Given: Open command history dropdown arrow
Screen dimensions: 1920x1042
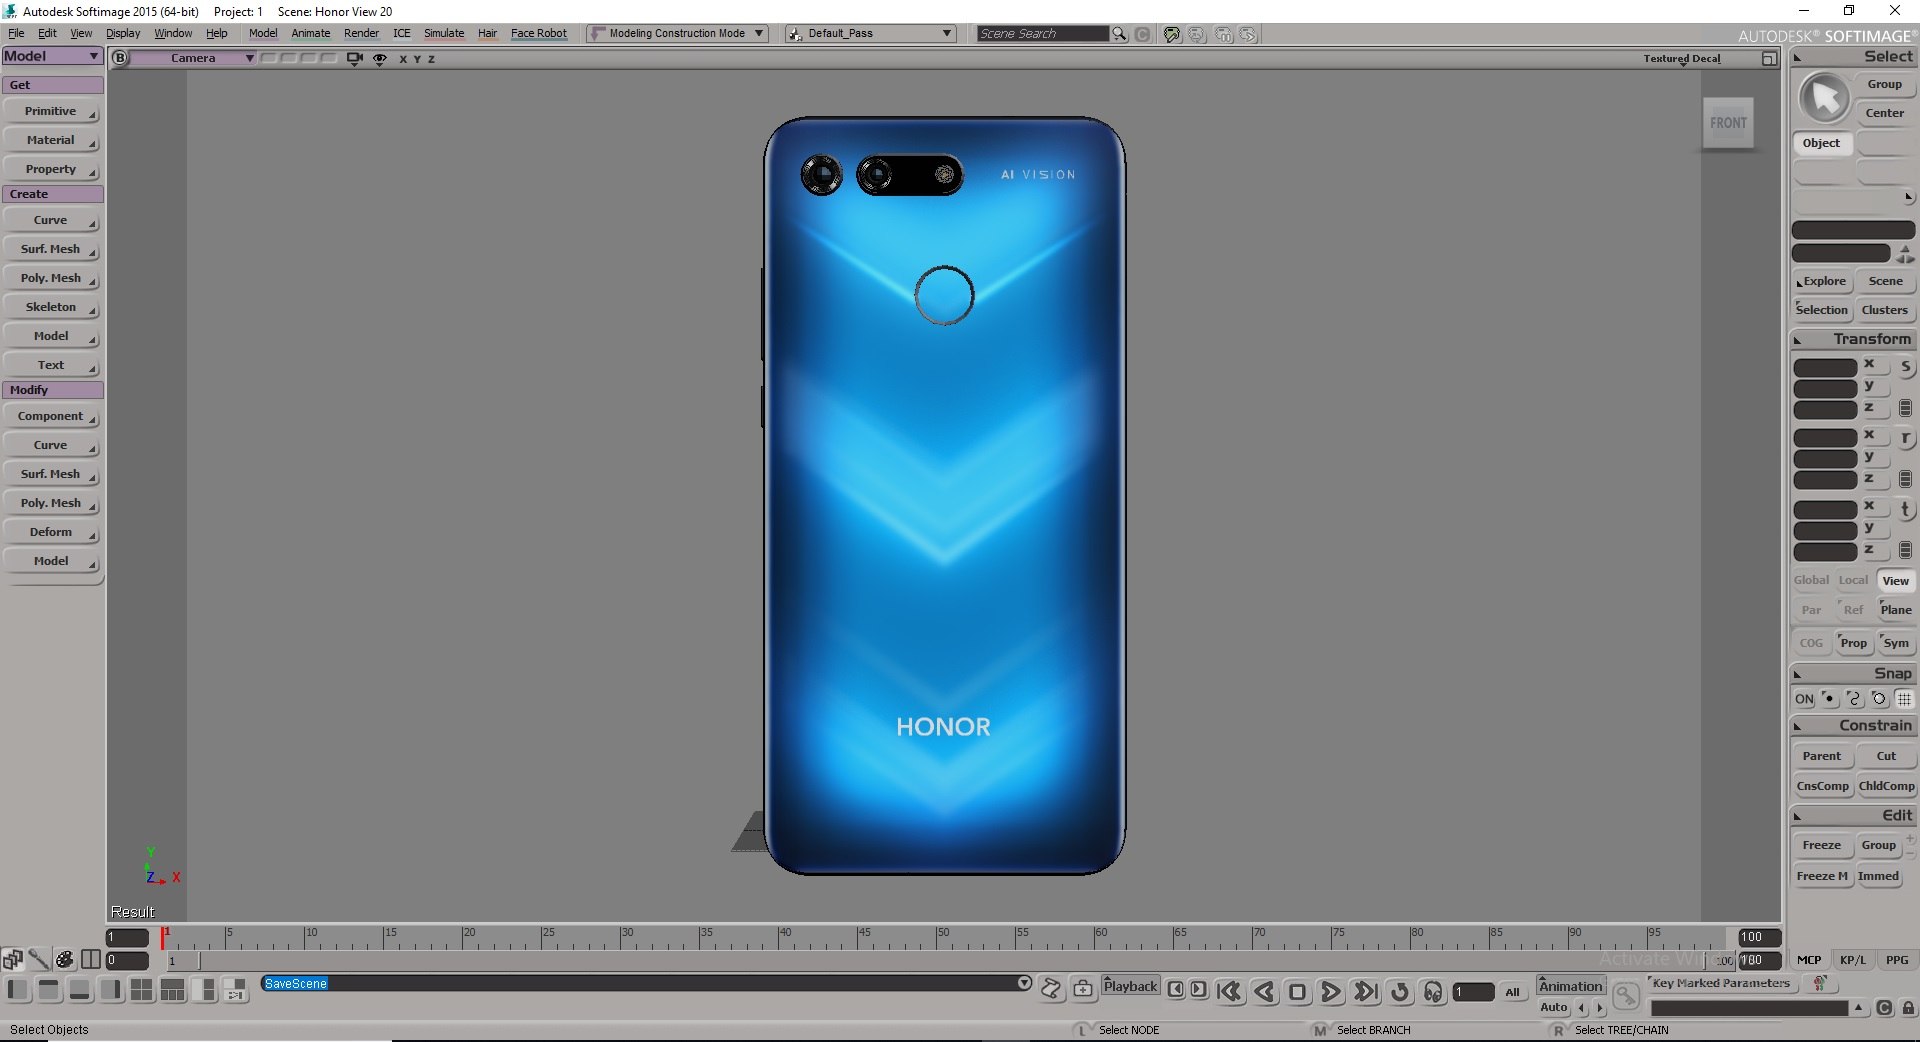Looking at the screenshot, I should 1024,983.
